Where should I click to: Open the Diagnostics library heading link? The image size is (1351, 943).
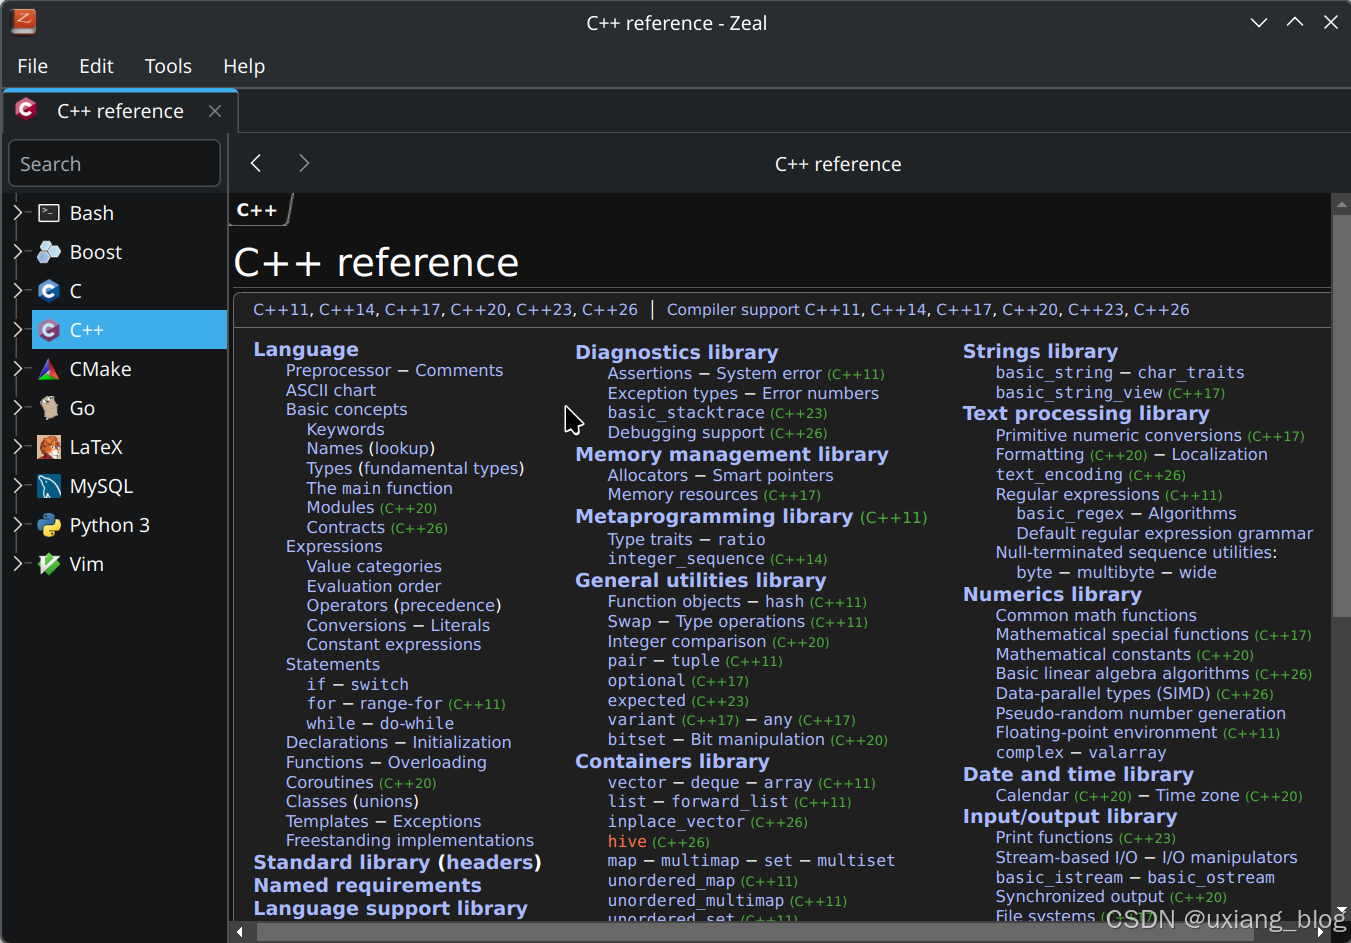click(676, 352)
